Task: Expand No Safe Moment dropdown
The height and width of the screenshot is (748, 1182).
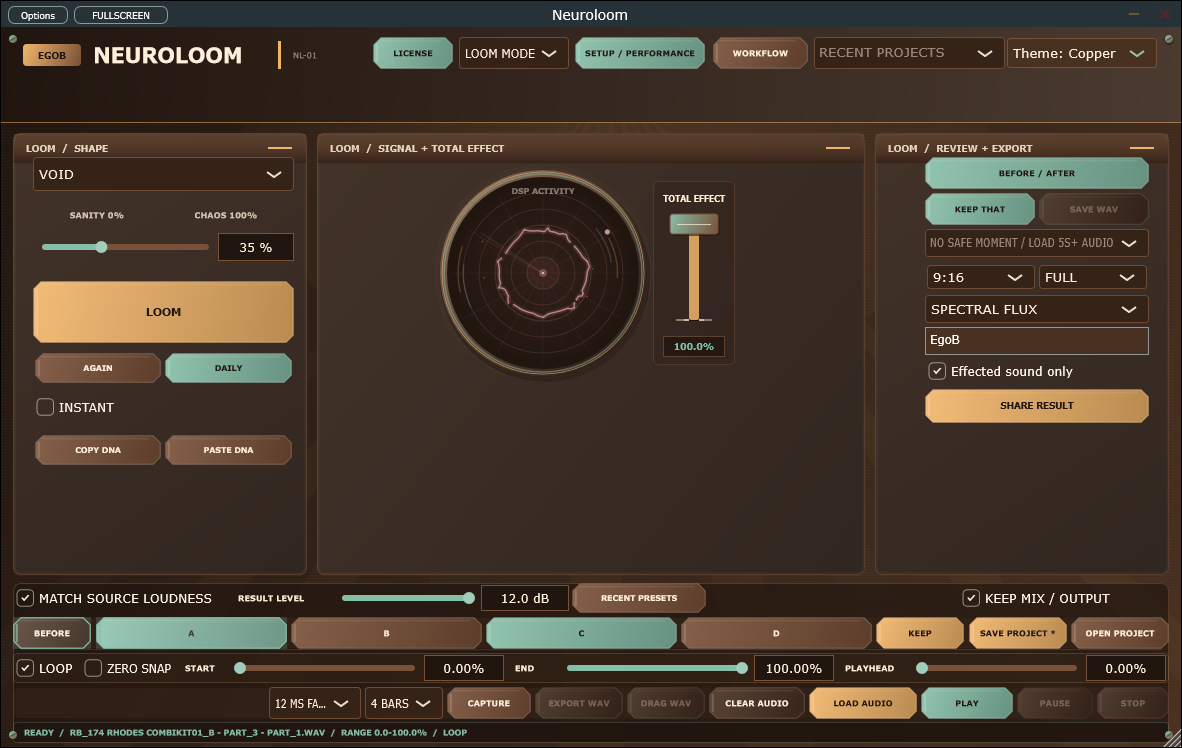Action: (x=1037, y=243)
